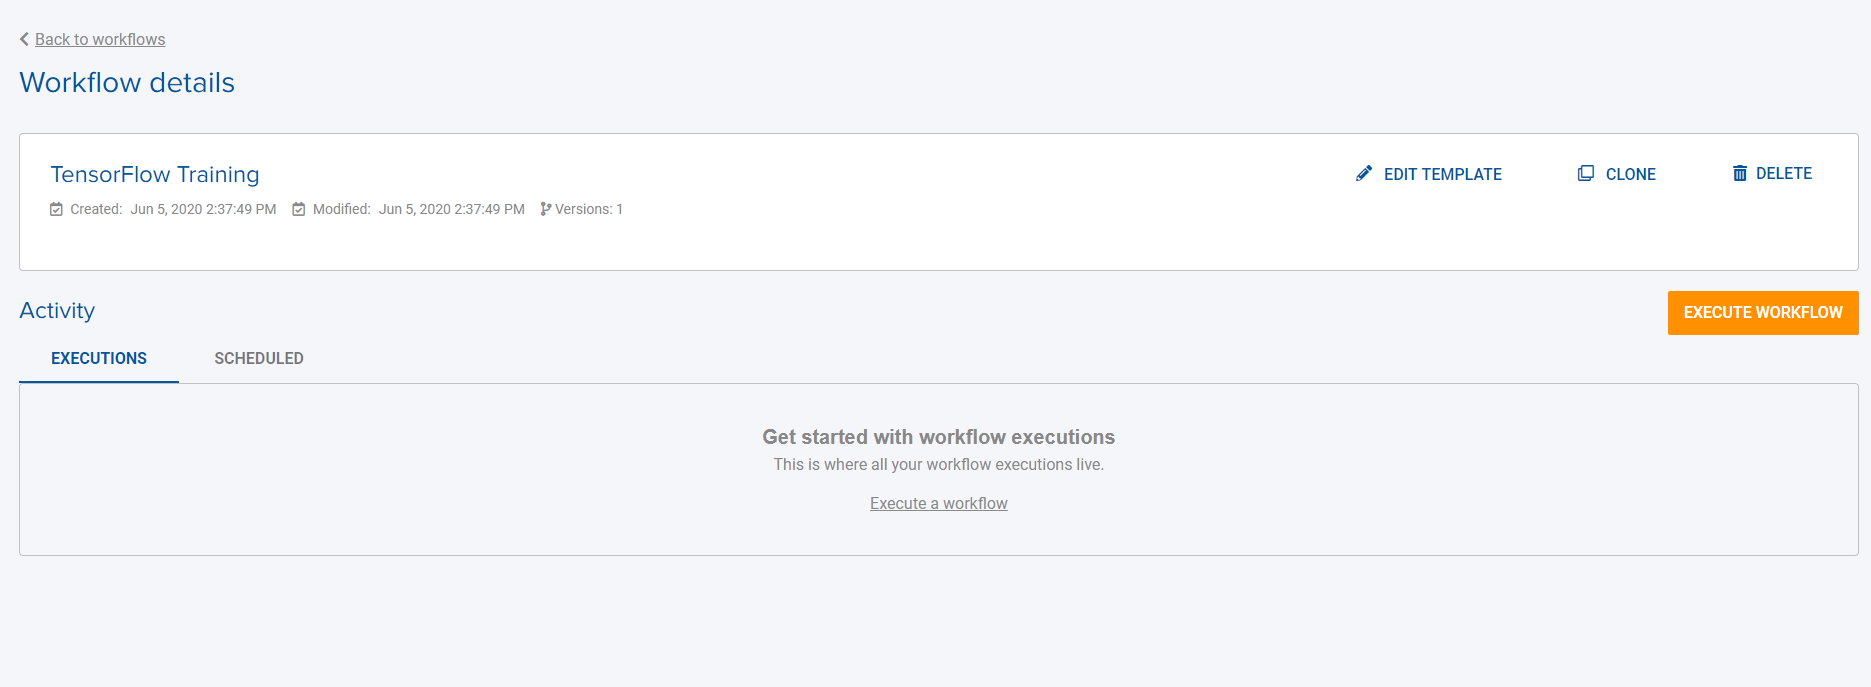The height and width of the screenshot is (687, 1871).
Task: Click the Execute Workflow button
Action: click(1763, 312)
